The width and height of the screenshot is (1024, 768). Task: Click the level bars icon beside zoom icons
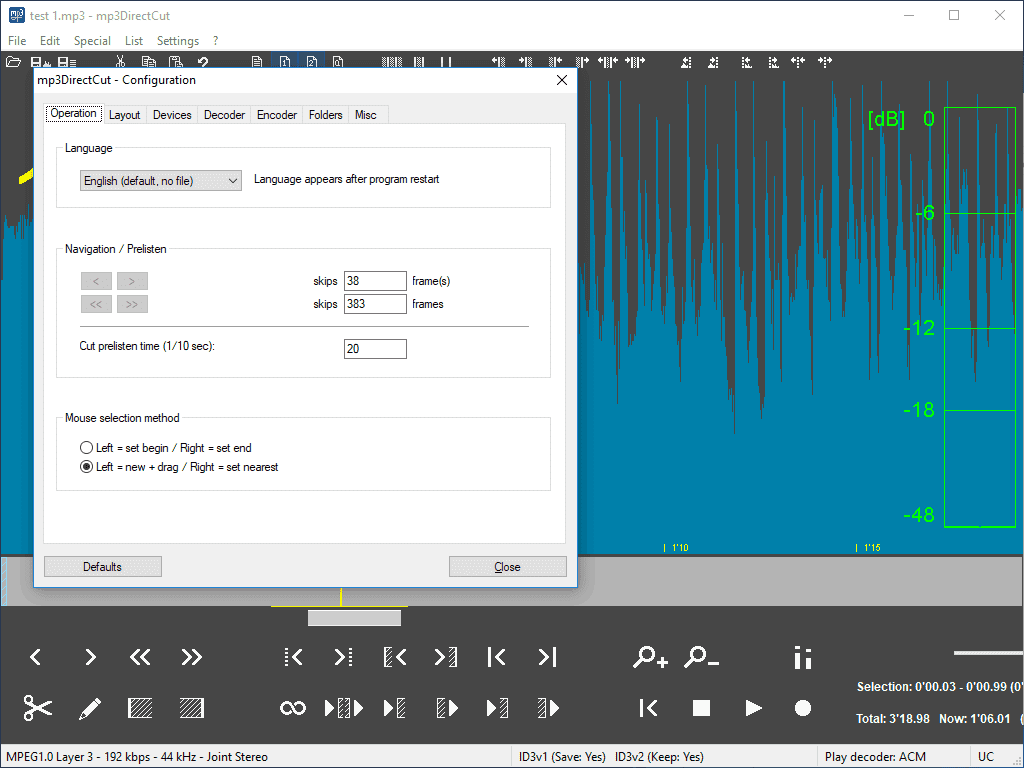[803, 658]
